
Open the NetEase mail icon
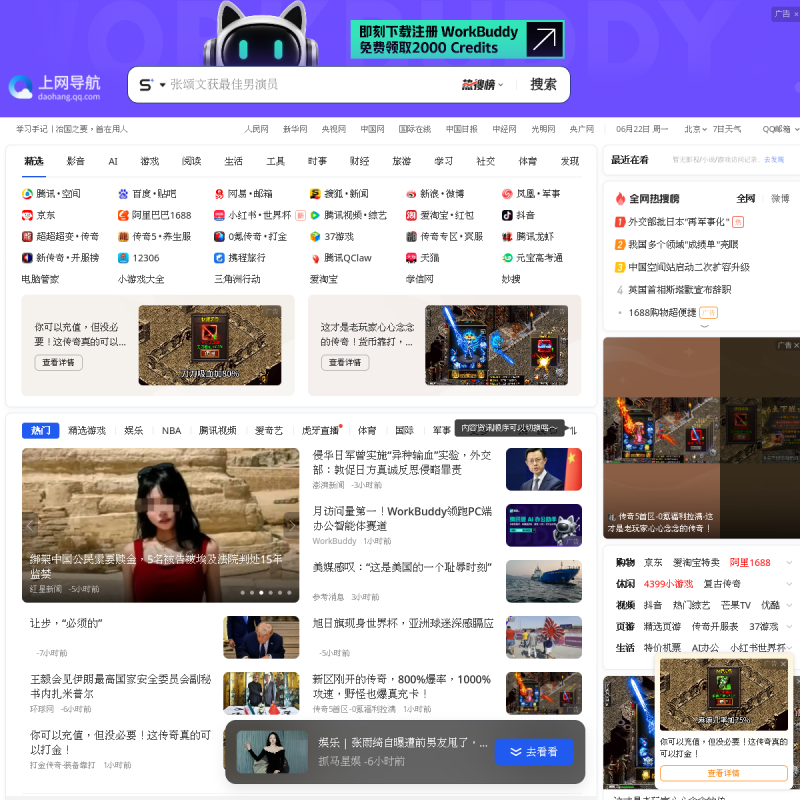click(219, 194)
